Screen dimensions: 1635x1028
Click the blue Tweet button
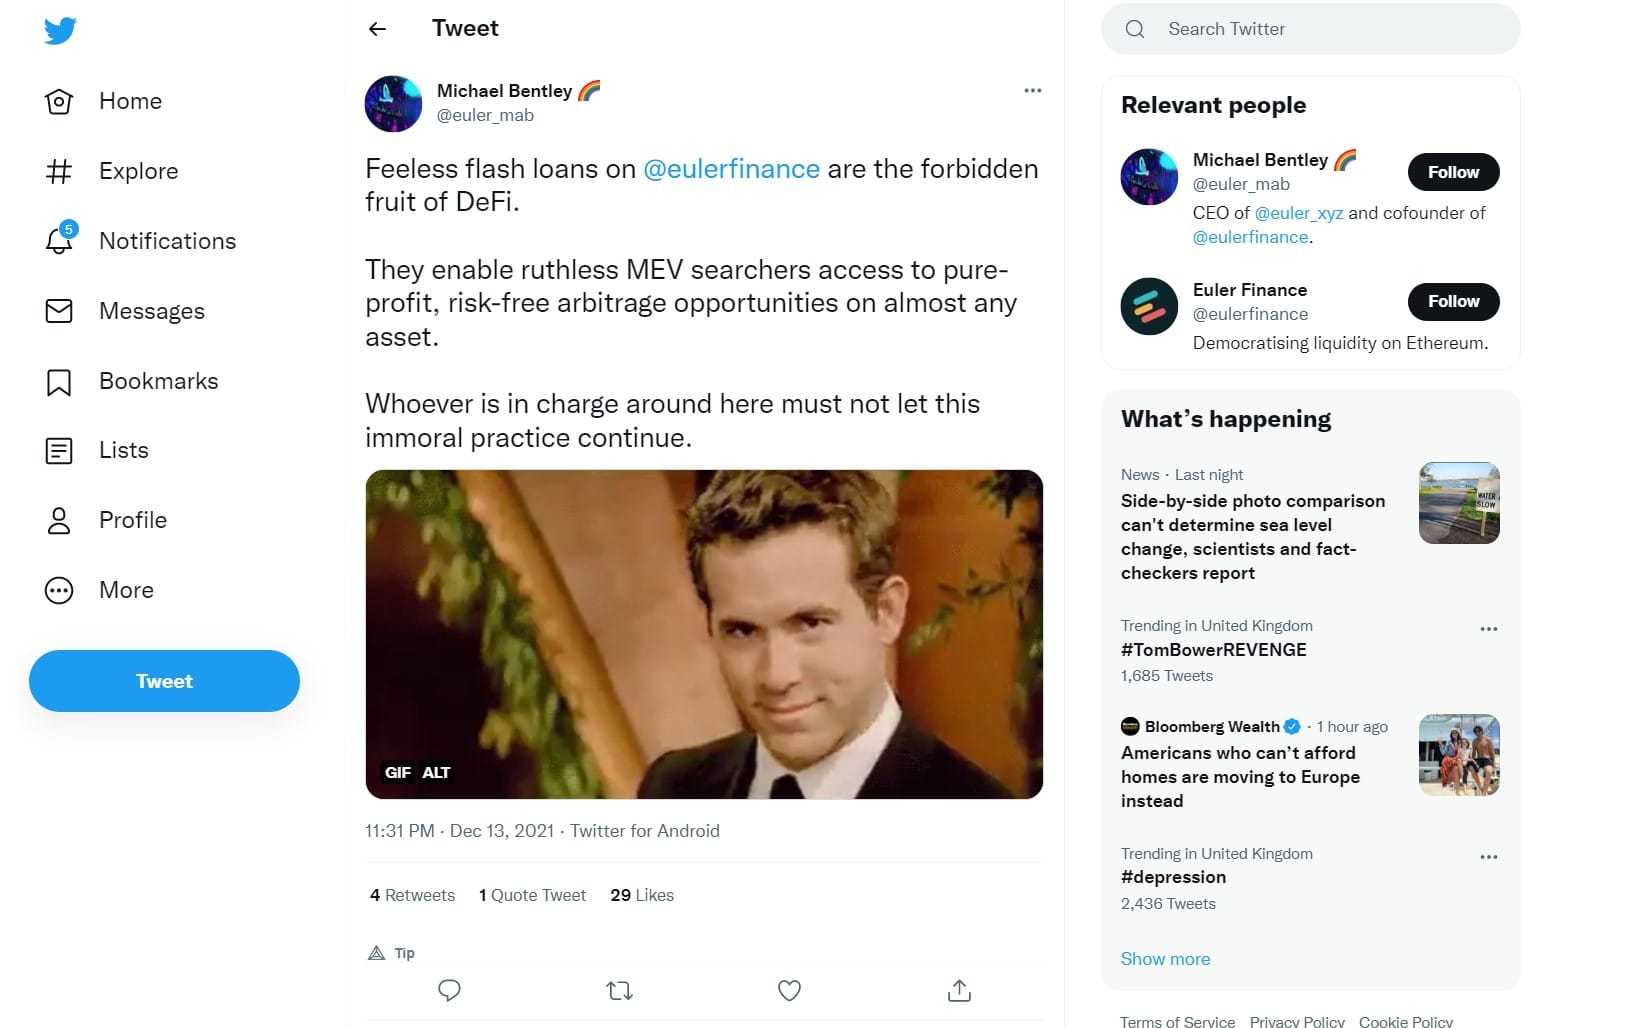(164, 681)
